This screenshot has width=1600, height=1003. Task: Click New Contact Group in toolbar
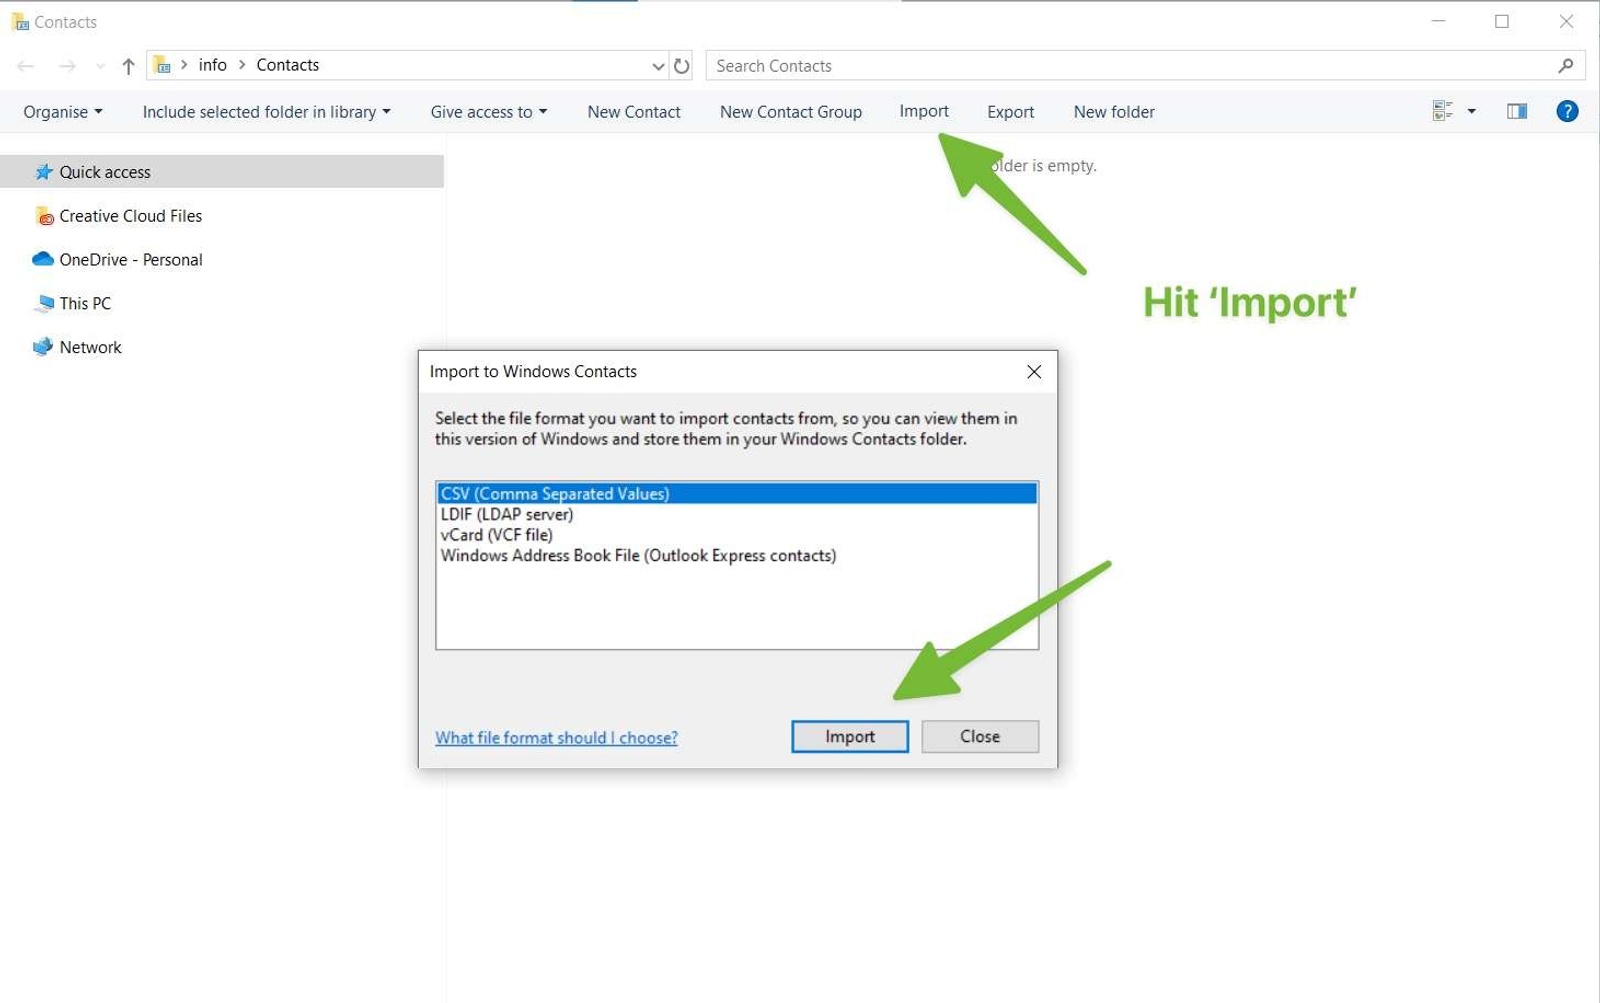791,112
